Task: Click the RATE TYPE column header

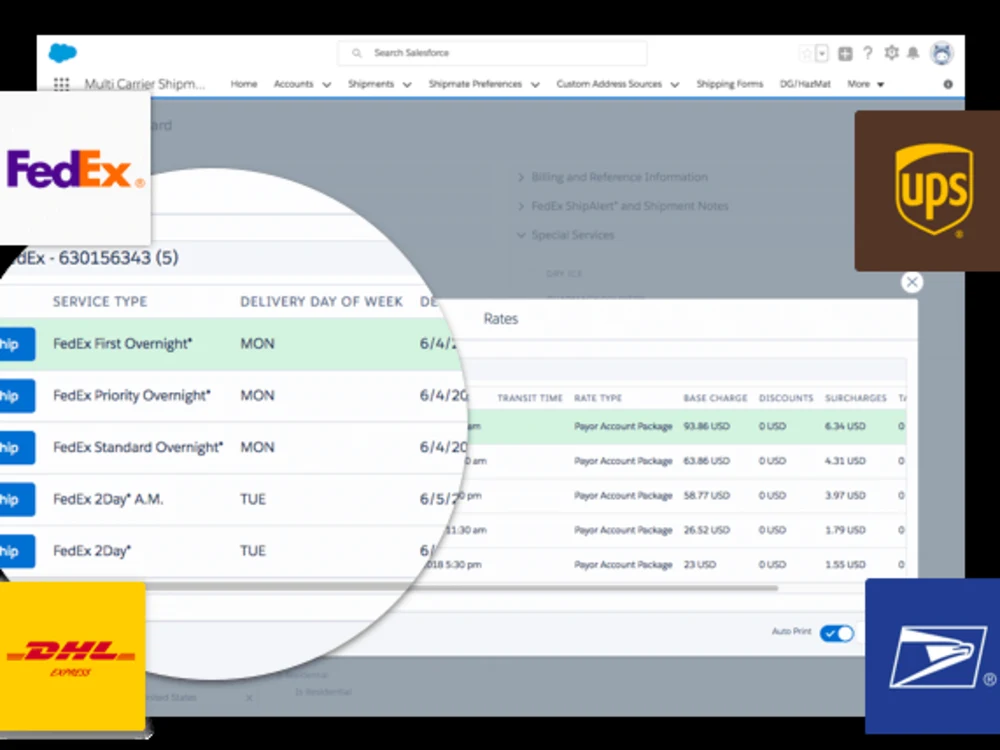Action: pos(598,398)
